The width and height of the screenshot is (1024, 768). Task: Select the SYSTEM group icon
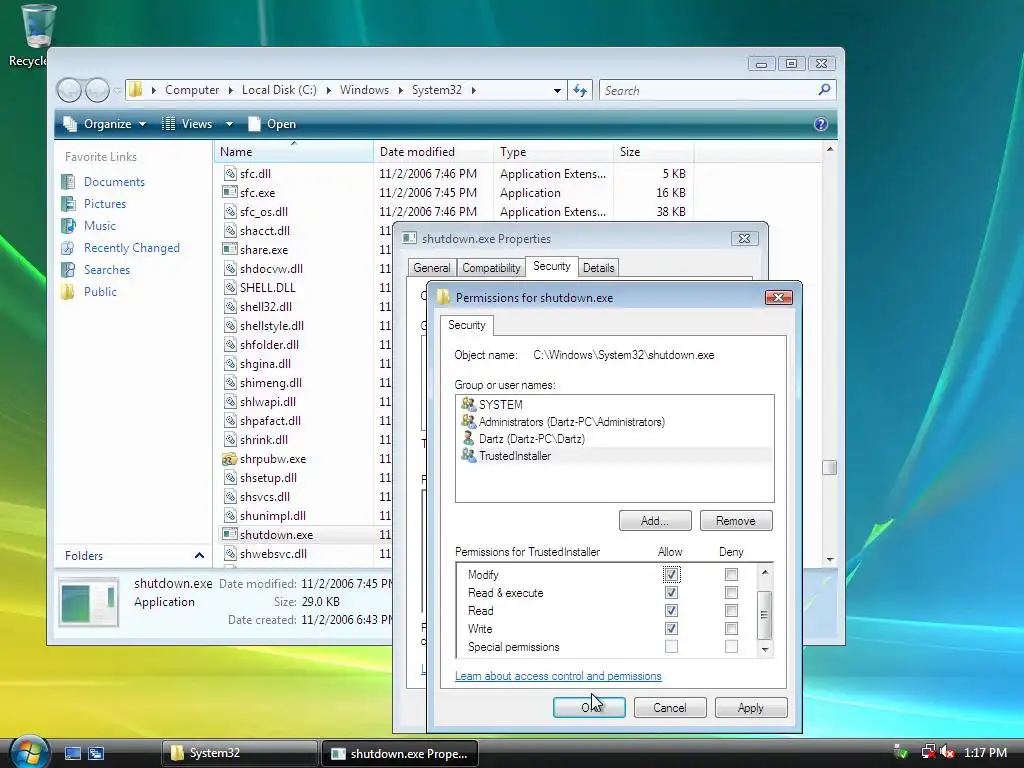tap(468, 404)
